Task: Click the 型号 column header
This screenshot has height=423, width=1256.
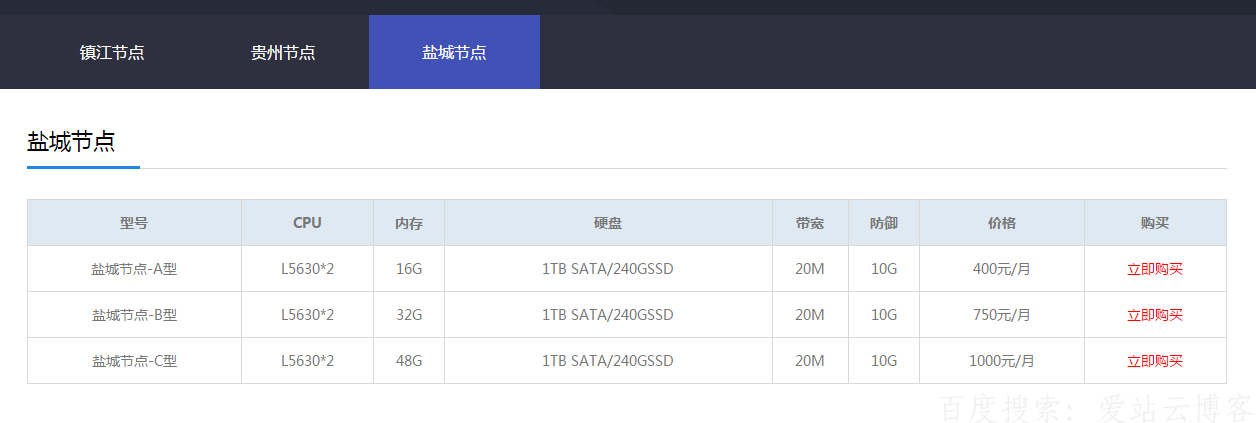Action: [134, 223]
